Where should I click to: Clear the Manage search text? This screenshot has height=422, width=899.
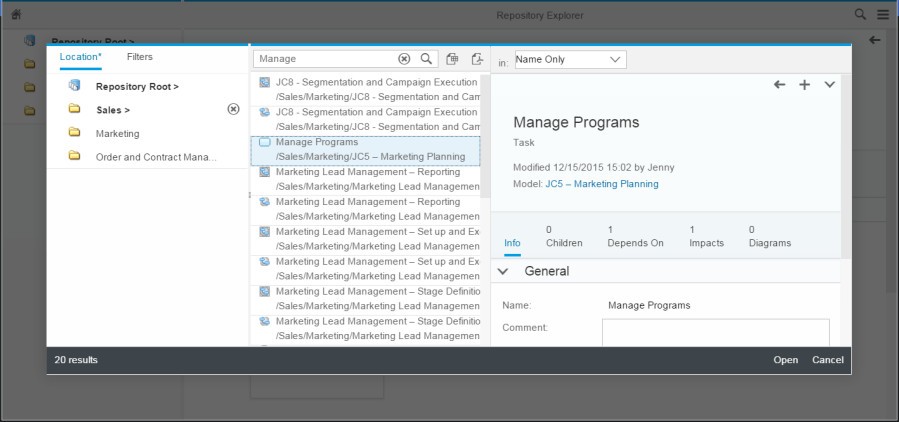[404, 59]
